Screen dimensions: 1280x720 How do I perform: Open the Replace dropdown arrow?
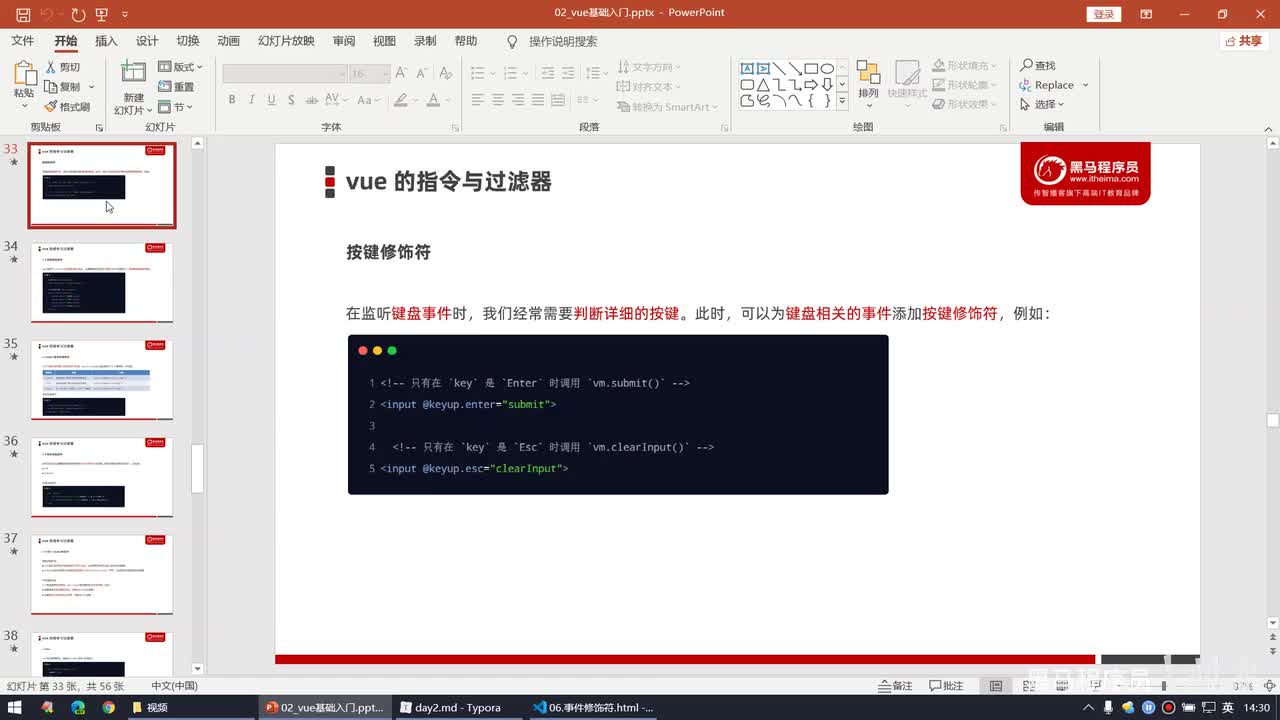1085,85
